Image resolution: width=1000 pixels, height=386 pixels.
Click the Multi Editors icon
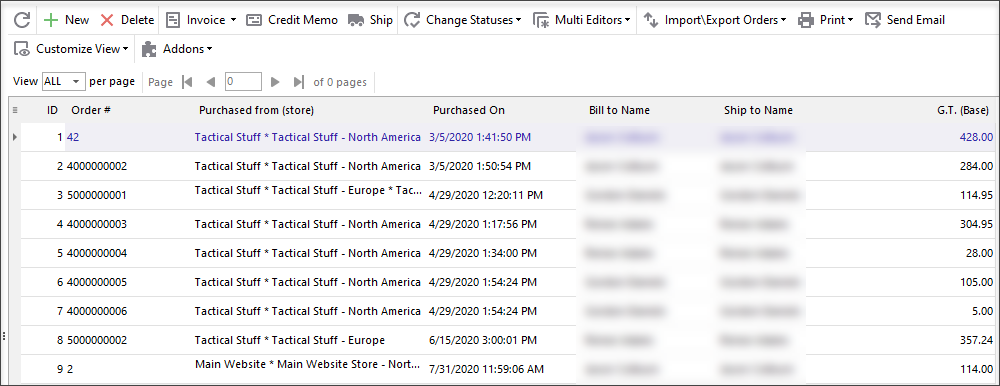541,20
